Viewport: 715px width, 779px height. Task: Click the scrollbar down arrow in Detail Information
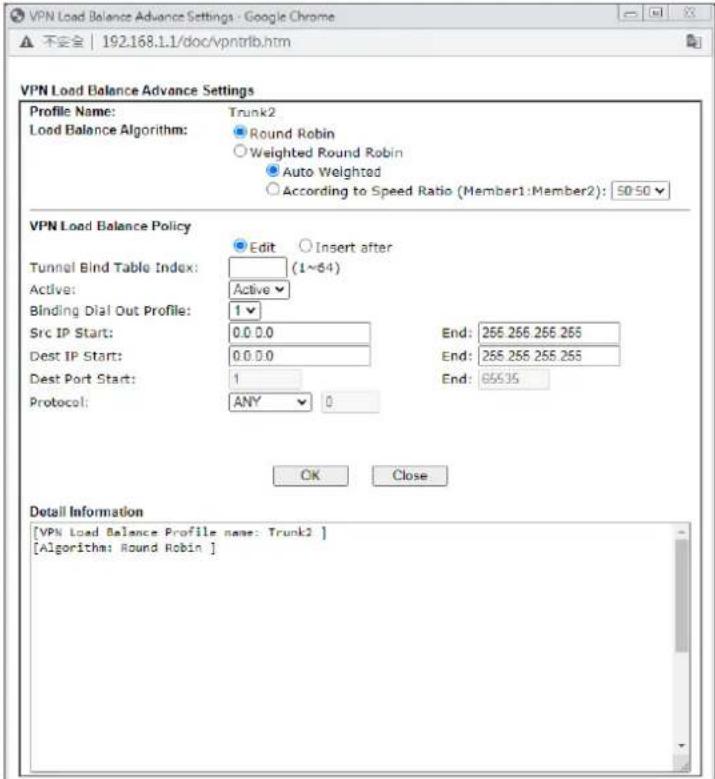(x=682, y=745)
